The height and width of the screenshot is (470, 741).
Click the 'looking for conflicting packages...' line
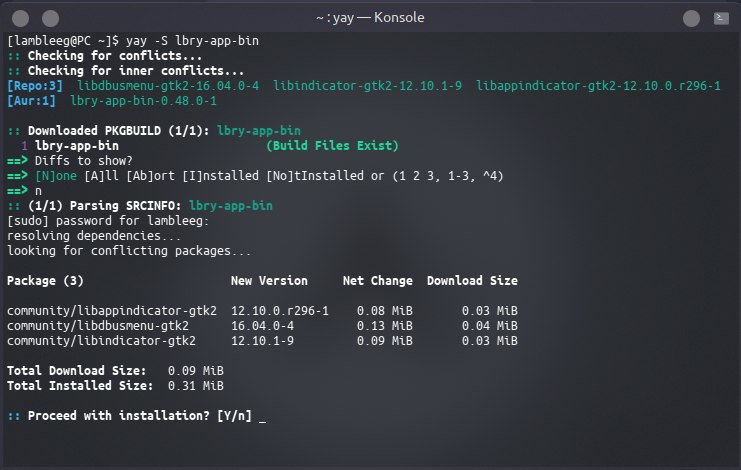click(x=129, y=251)
